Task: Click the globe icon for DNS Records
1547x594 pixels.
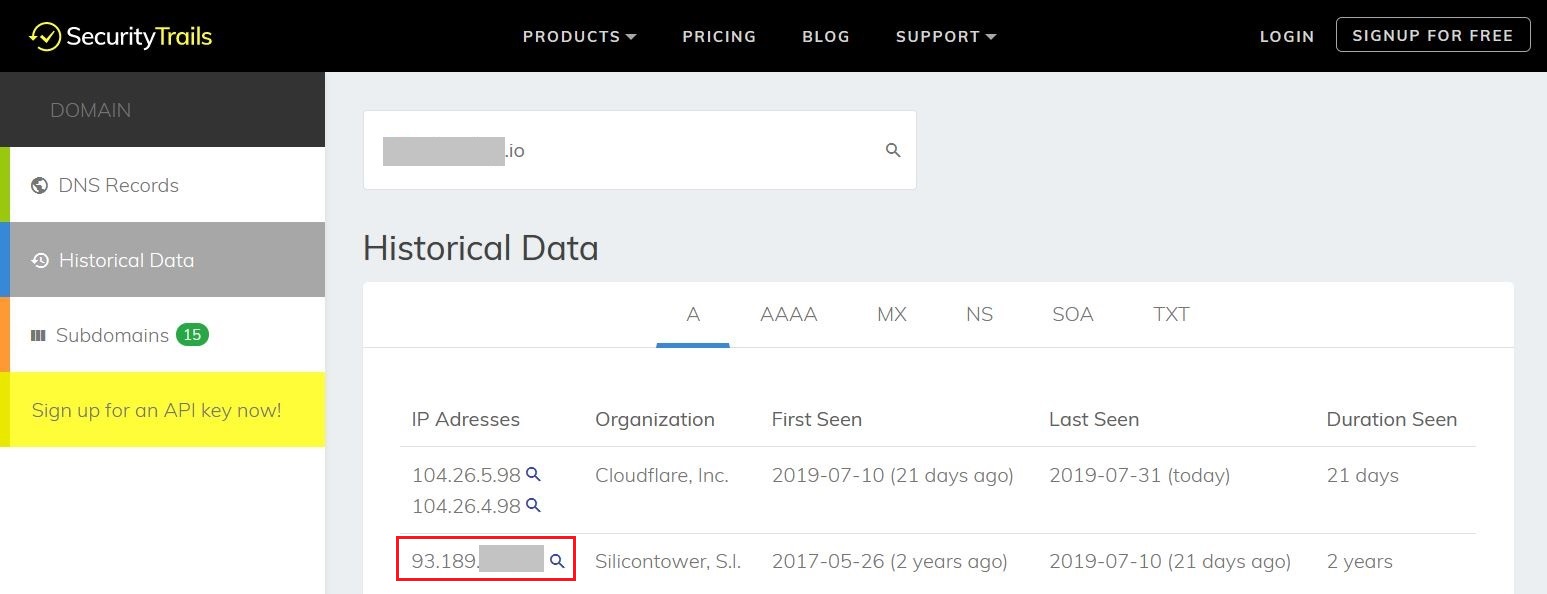Action: tap(40, 185)
